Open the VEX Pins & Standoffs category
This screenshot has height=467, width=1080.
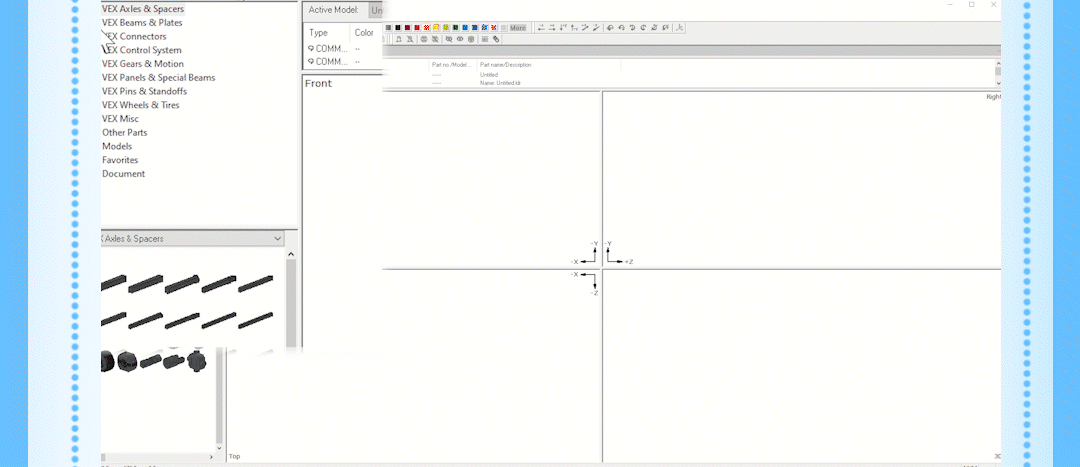coord(144,92)
